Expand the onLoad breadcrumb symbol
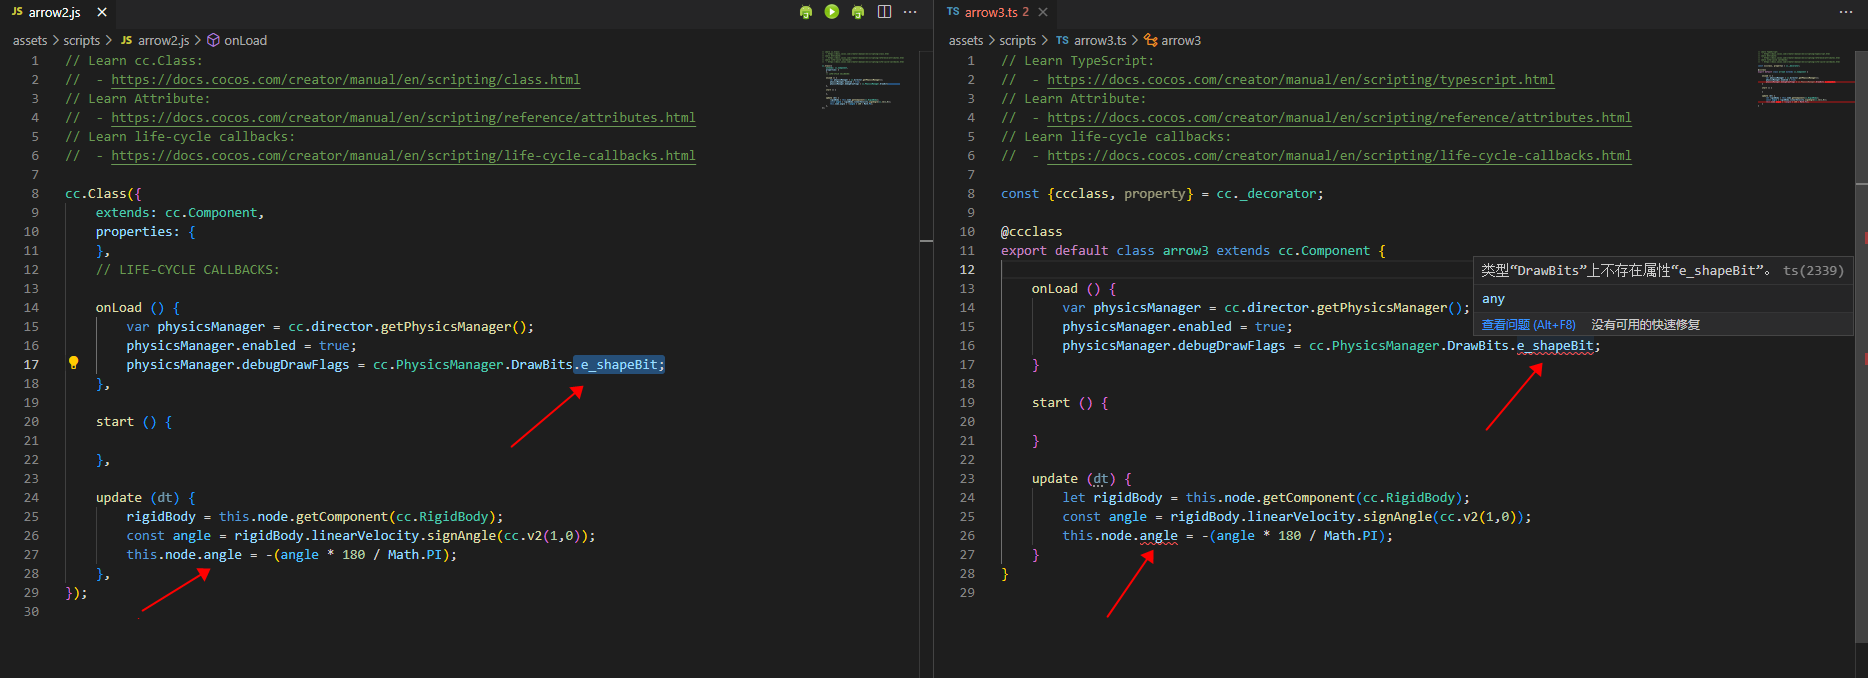The height and width of the screenshot is (678, 1868). tap(245, 41)
